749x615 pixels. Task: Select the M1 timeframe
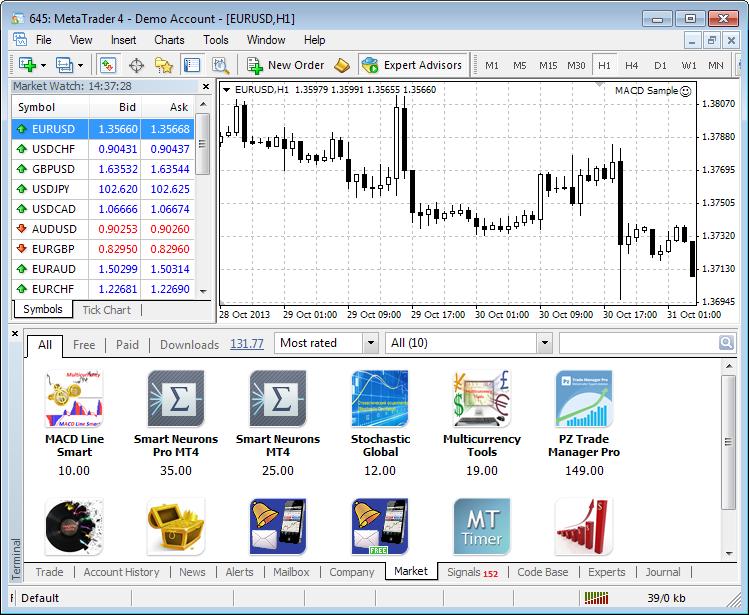(492, 65)
